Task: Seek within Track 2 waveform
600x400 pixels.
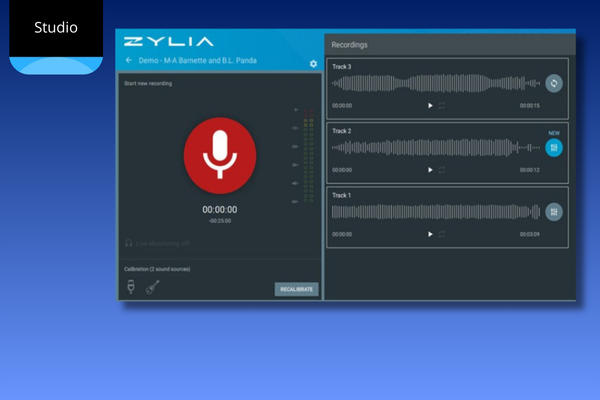Action: (436, 148)
